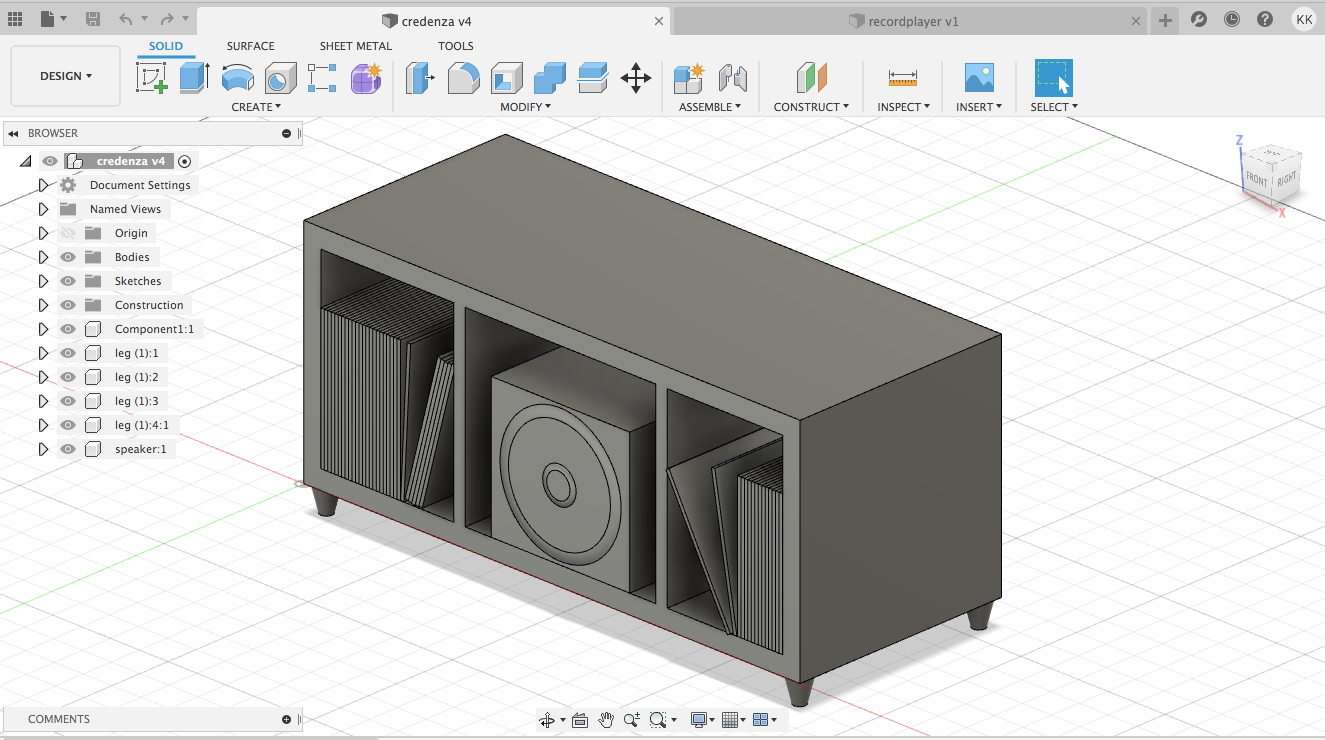Select the Fillet tool
This screenshot has width=1325, height=740.
[x=463, y=78]
